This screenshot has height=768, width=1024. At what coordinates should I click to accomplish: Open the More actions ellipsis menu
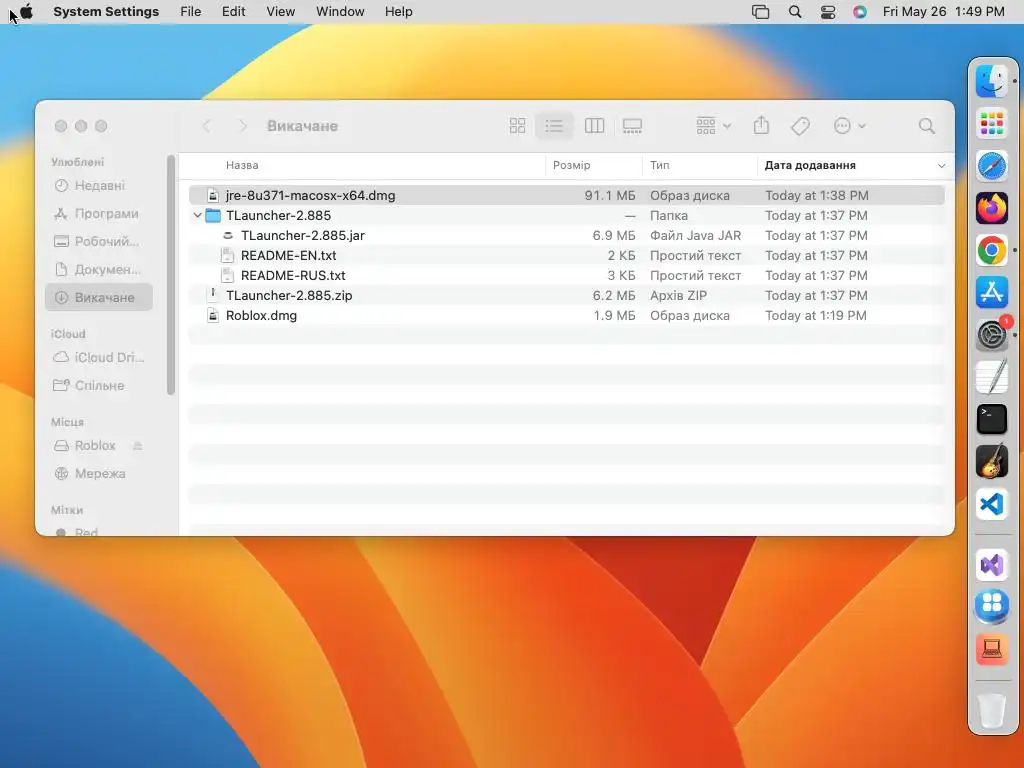pos(850,125)
